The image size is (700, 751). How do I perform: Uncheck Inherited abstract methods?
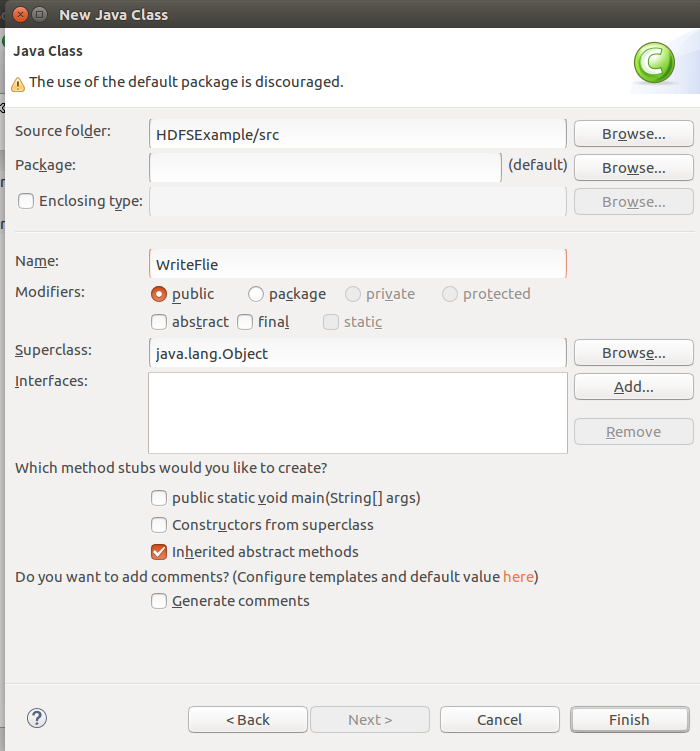coord(159,552)
